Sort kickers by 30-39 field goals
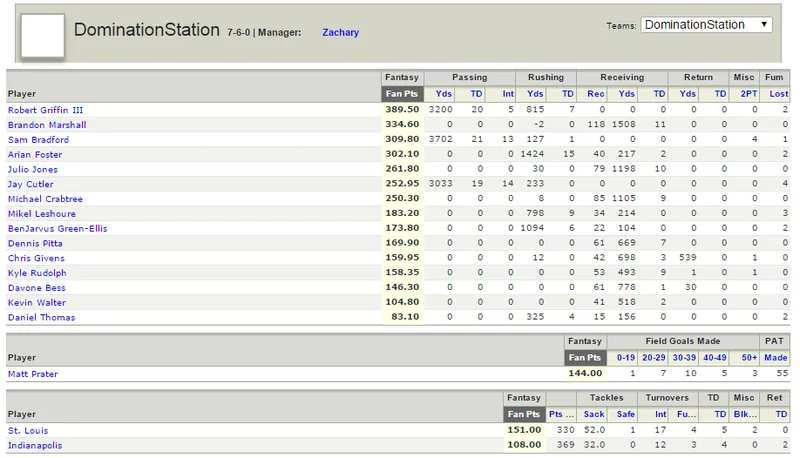 (x=684, y=358)
